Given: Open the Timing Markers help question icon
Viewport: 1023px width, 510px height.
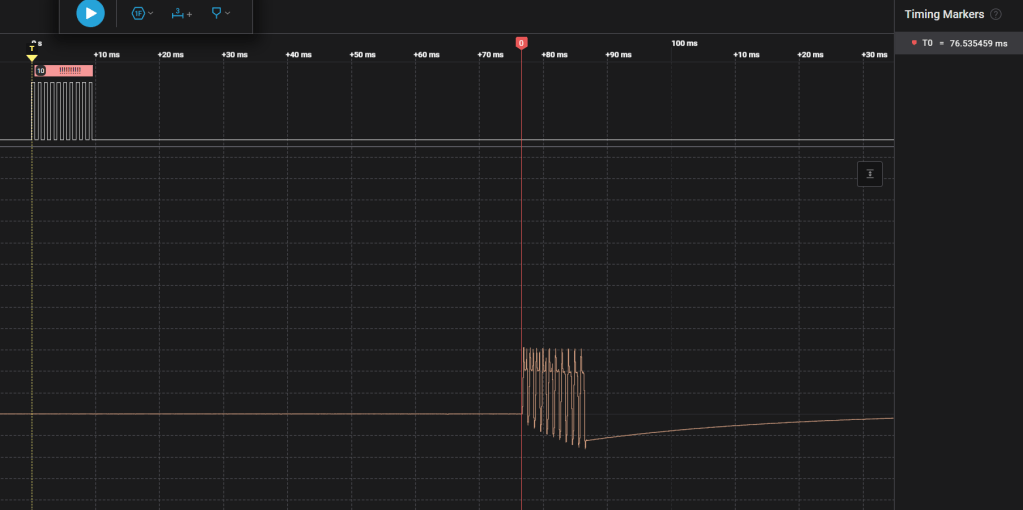Looking at the screenshot, I should [x=996, y=14].
